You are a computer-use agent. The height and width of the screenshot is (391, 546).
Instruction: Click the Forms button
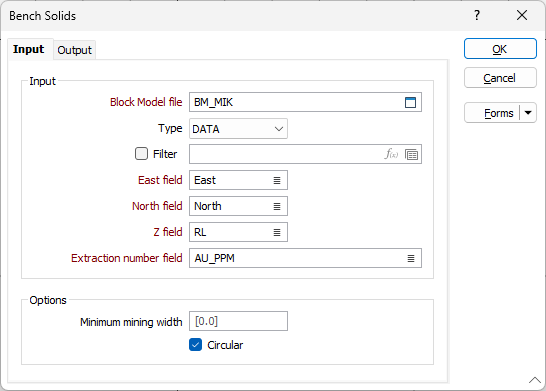(x=492, y=113)
